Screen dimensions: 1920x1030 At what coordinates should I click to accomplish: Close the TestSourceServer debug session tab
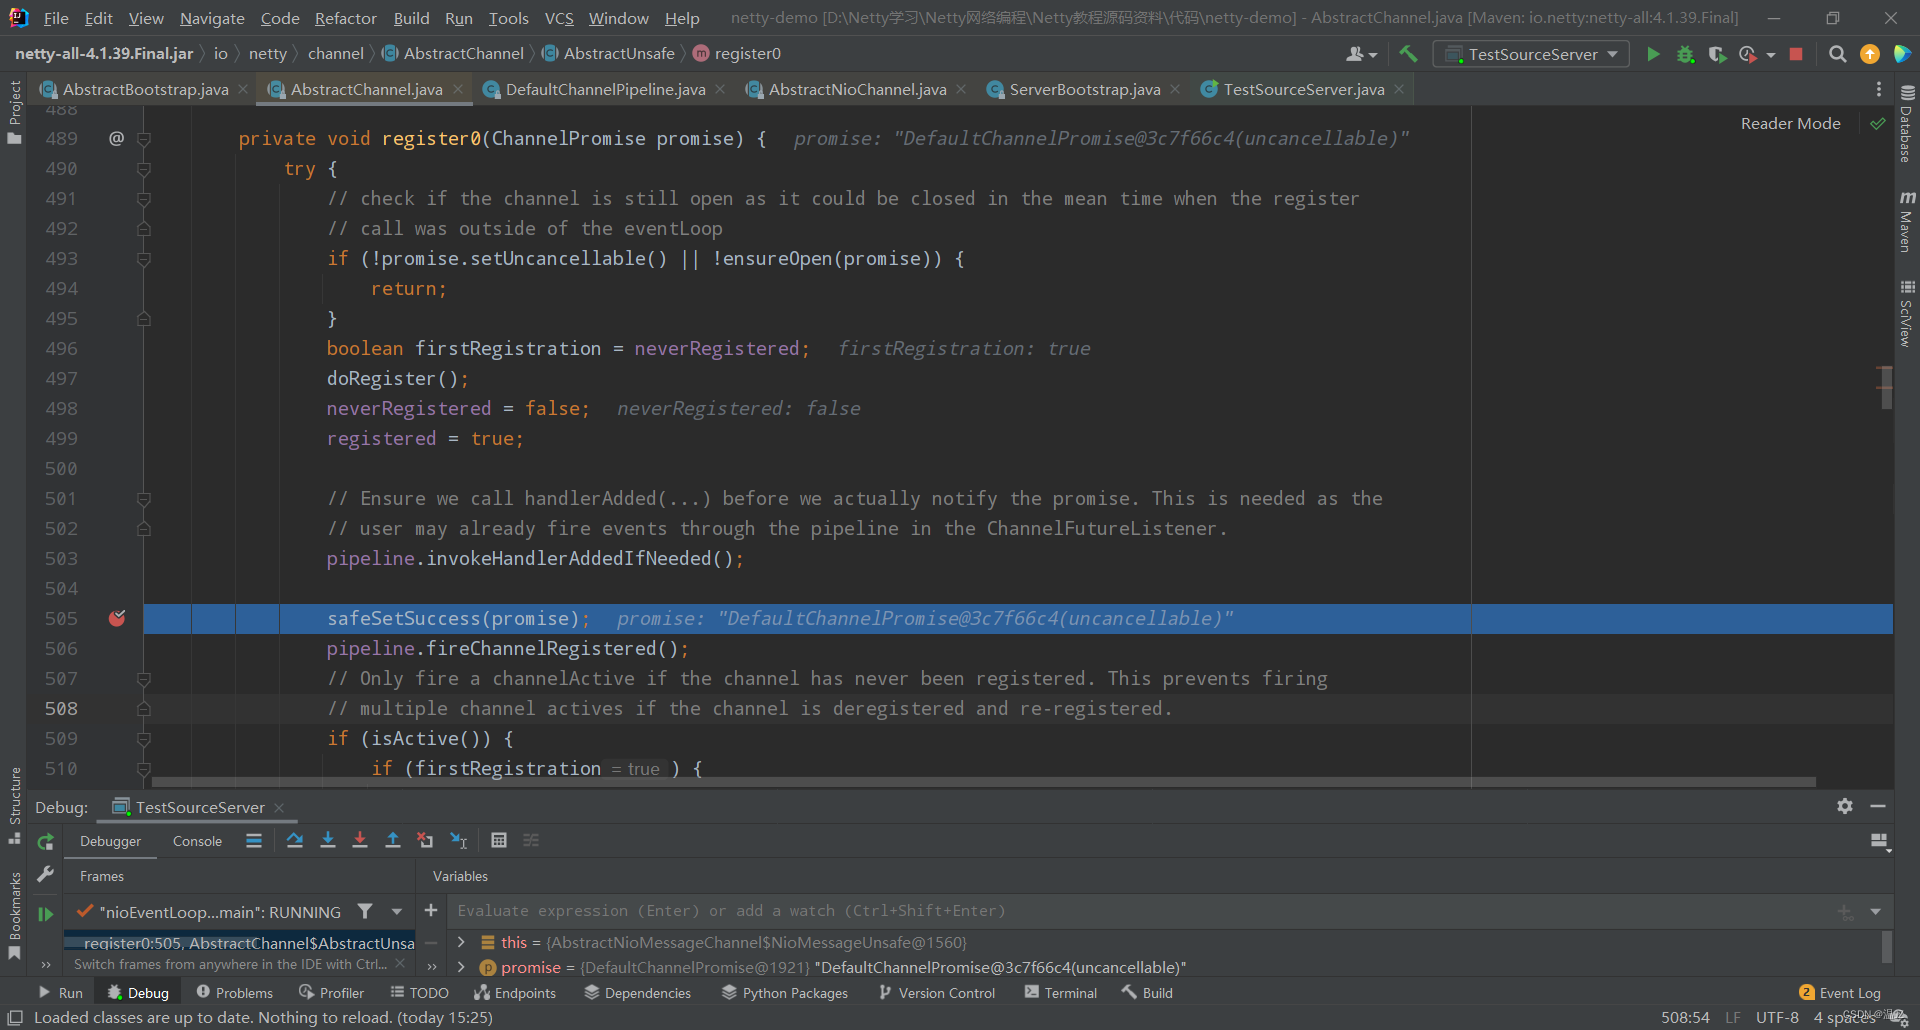279,808
